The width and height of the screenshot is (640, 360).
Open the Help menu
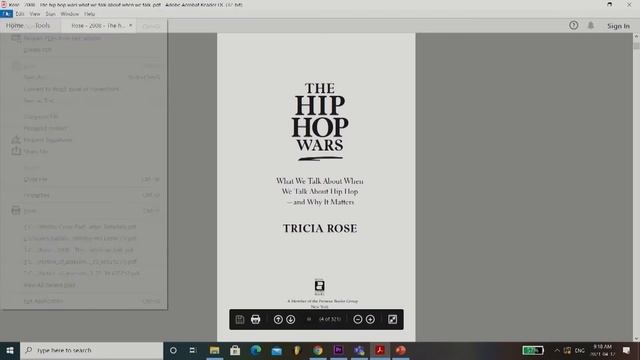89,14
